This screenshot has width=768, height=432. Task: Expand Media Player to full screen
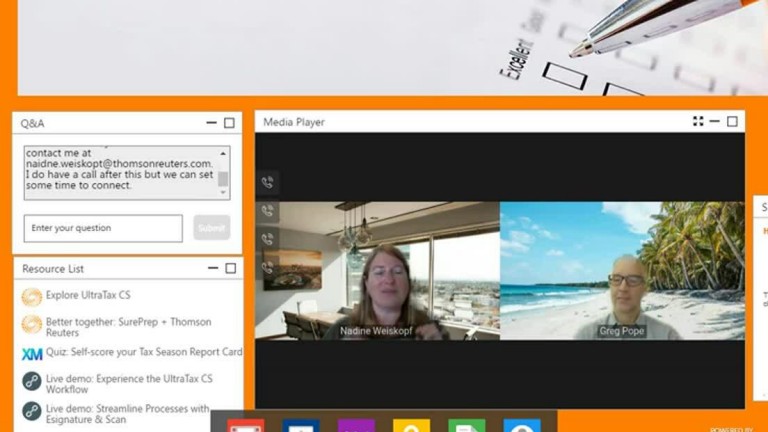[698, 122]
